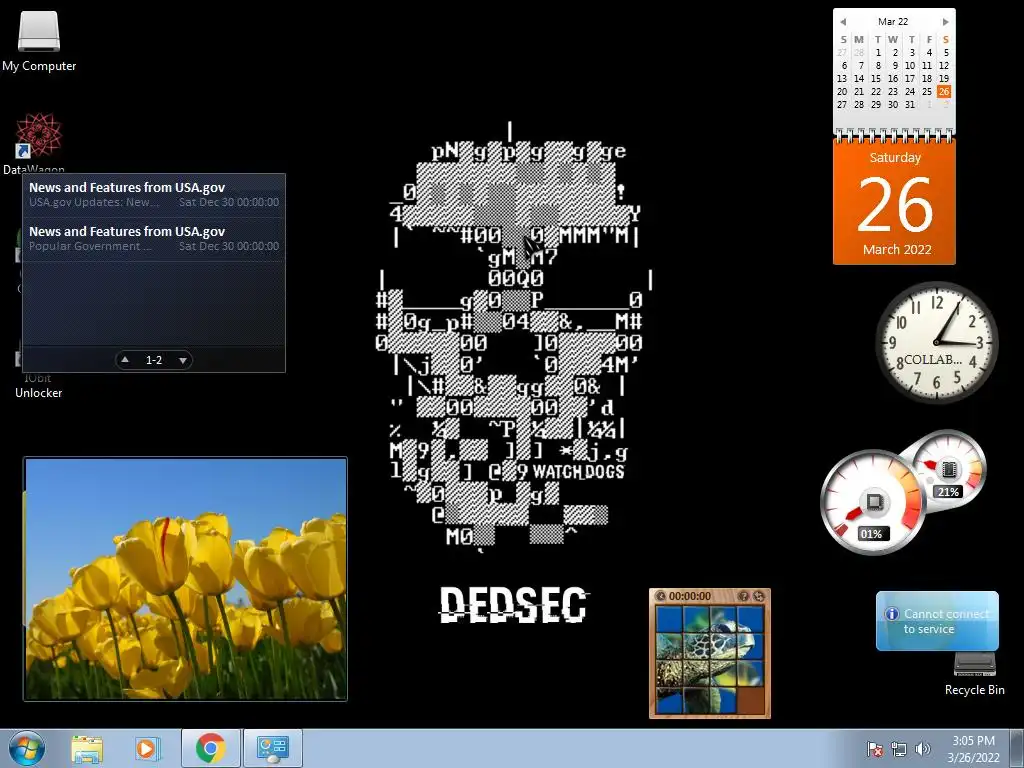
Task: Click the puzzle timer reading 00:00:00
Action: [690, 596]
